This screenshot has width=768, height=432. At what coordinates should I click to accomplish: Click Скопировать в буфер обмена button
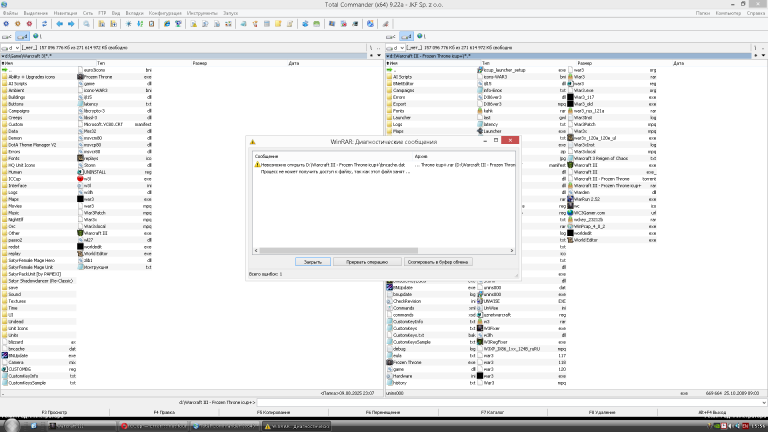coord(438,262)
